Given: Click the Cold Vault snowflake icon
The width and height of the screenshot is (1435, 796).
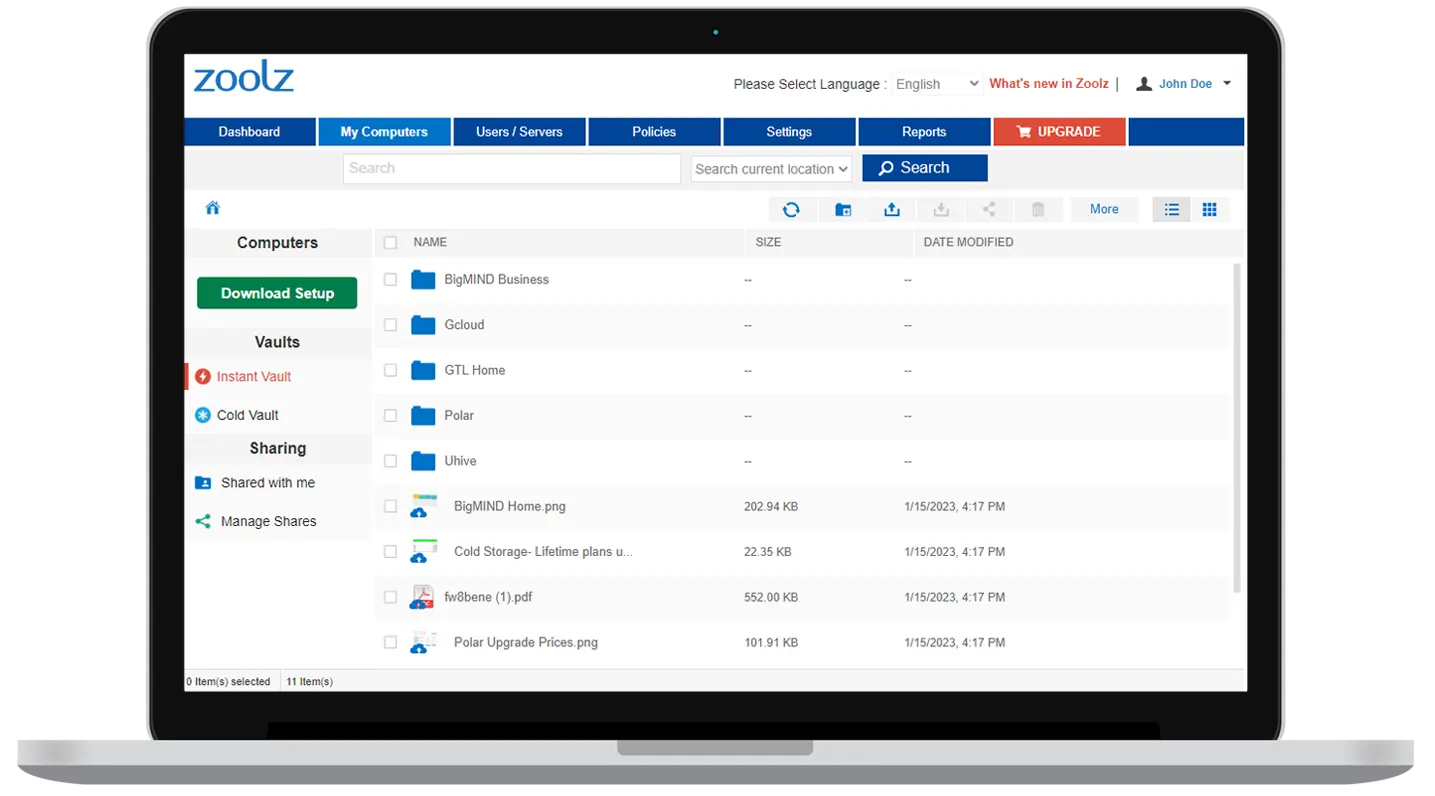Looking at the screenshot, I should [x=203, y=415].
